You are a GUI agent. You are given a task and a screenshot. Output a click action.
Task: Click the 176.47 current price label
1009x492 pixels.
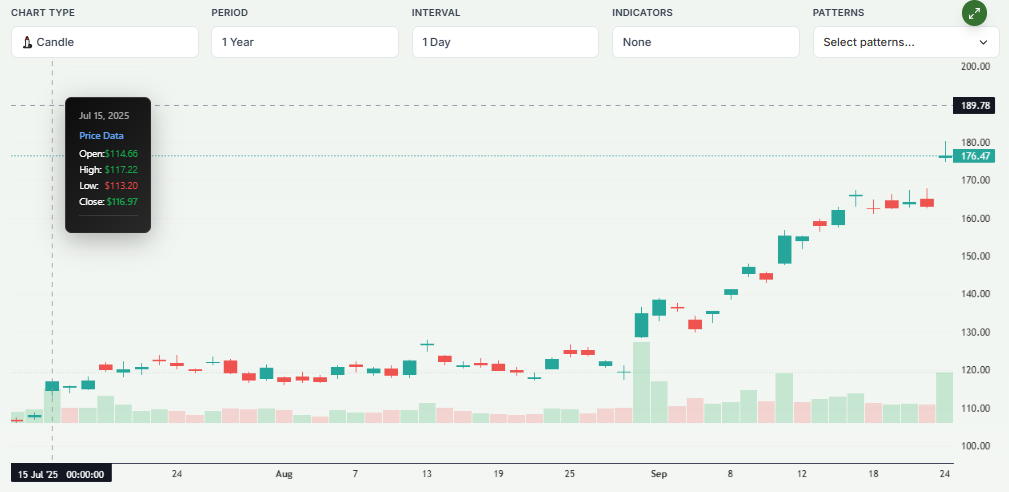click(975, 156)
